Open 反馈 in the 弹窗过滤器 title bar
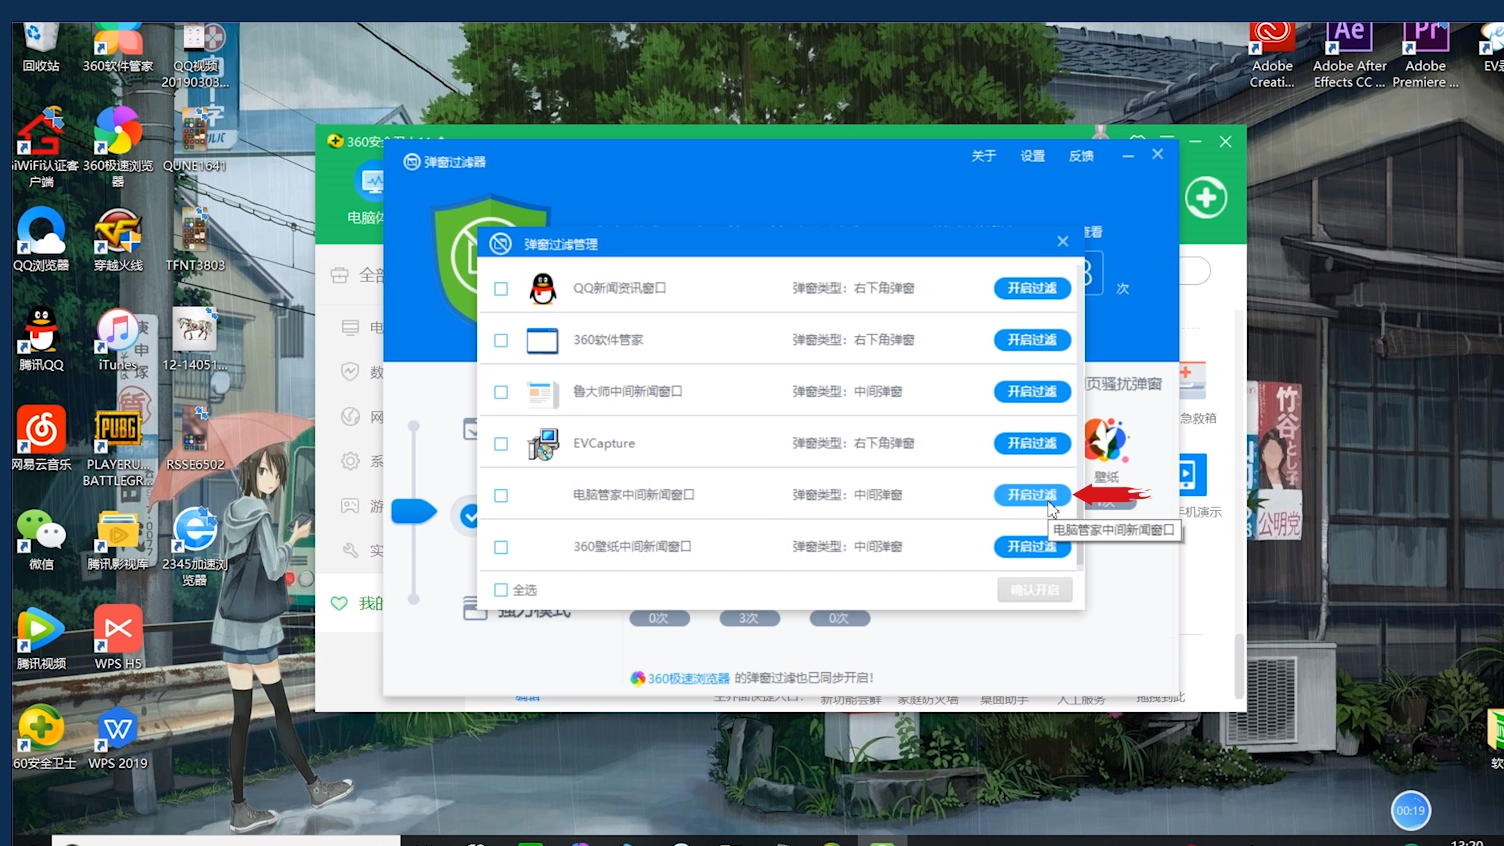Screen dimensions: 1504x846 (x=1081, y=156)
